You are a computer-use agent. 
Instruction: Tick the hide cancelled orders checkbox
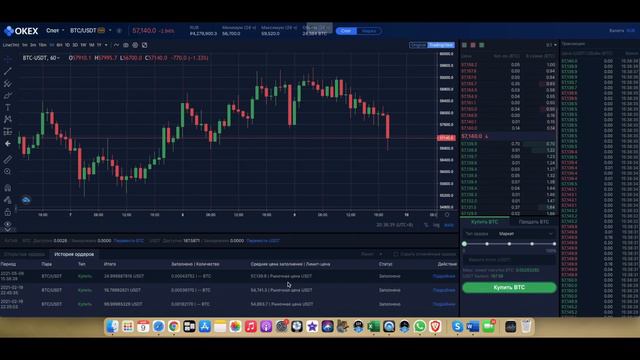click(x=396, y=254)
